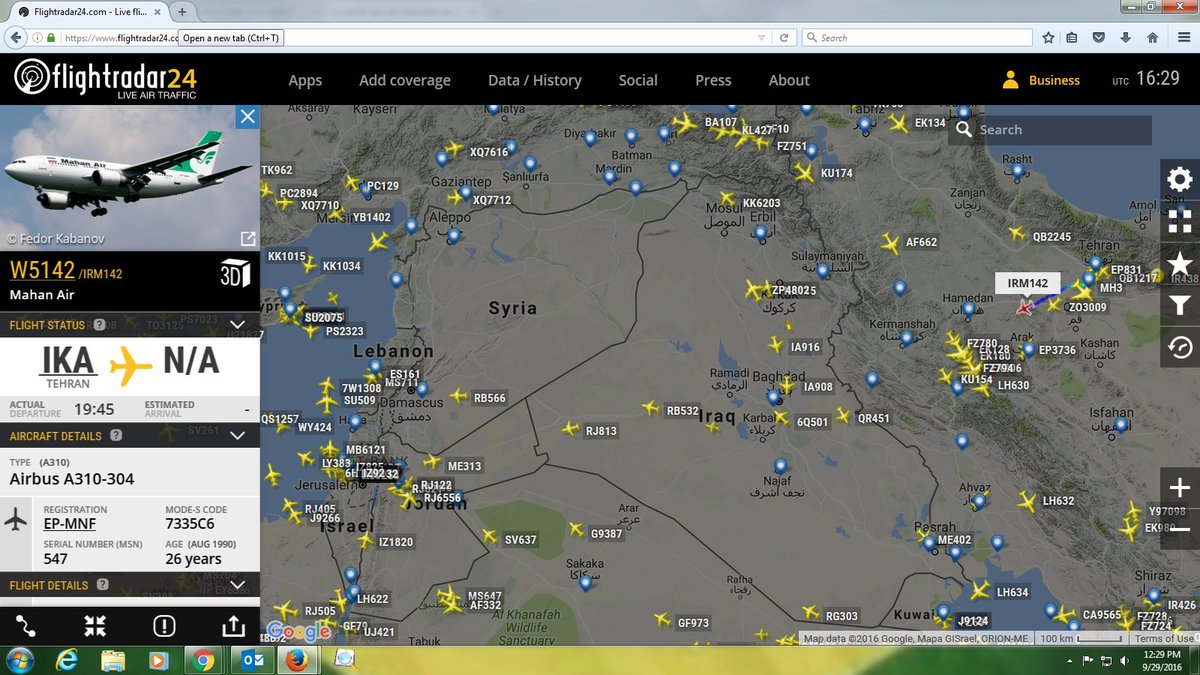Open the Apps menu

pyautogui.click(x=305, y=80)
